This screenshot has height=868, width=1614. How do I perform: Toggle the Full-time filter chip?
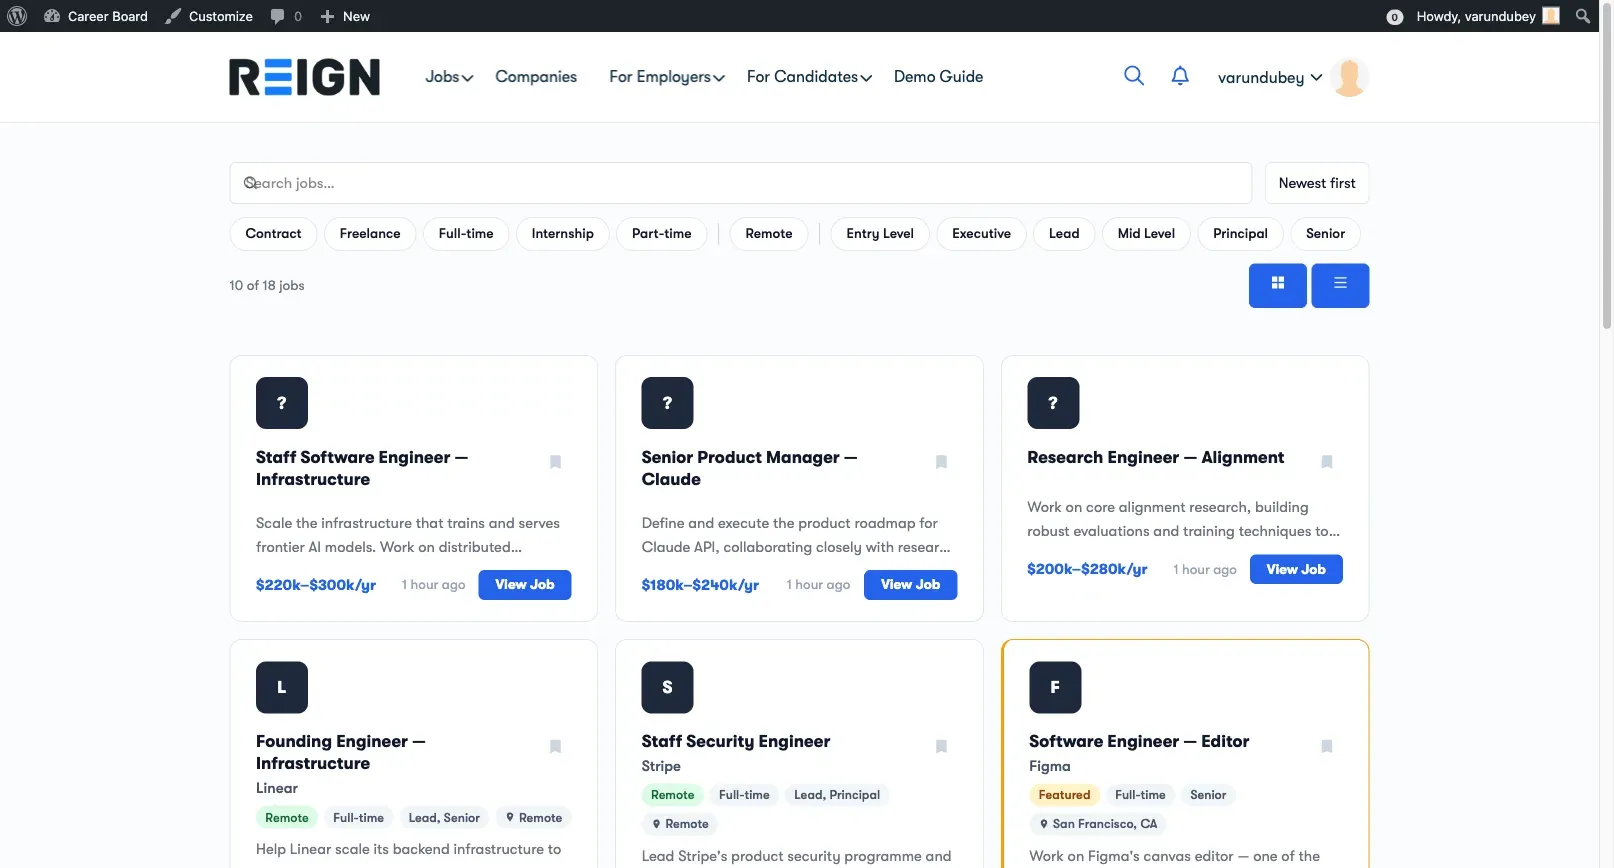(466, 234)
